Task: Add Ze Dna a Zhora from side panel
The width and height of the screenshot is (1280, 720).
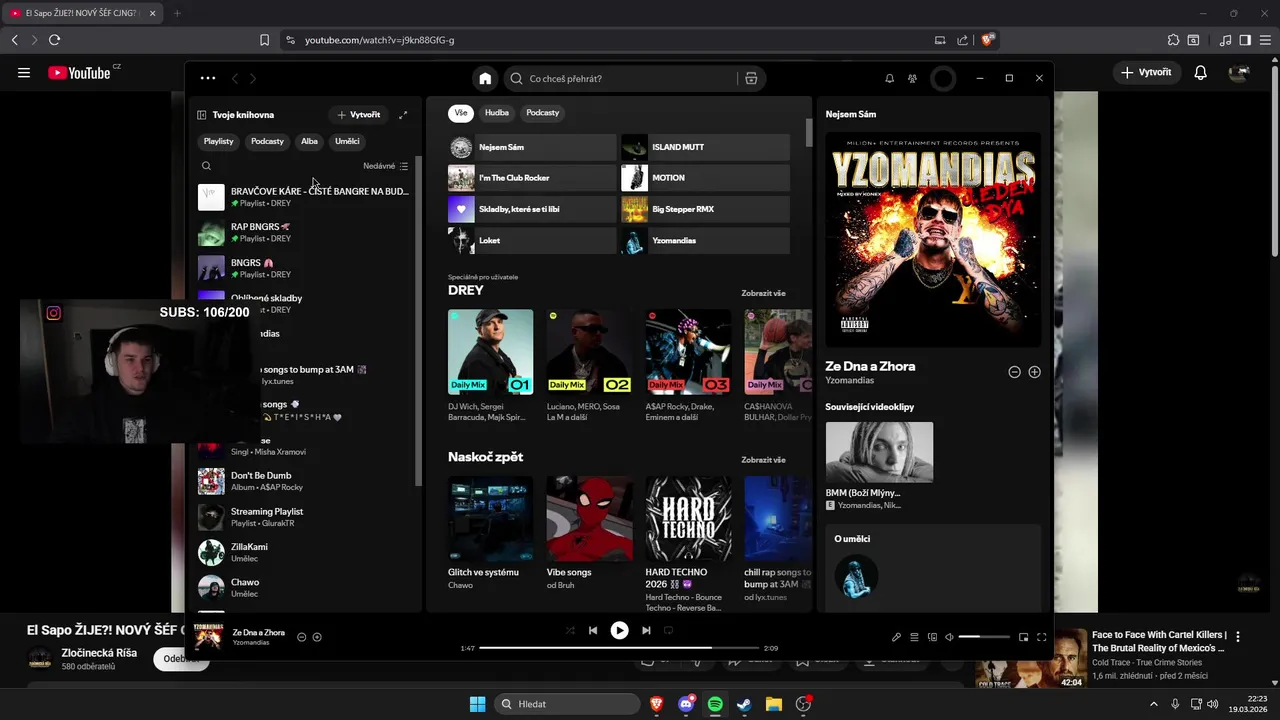Action: [1034, 372]
